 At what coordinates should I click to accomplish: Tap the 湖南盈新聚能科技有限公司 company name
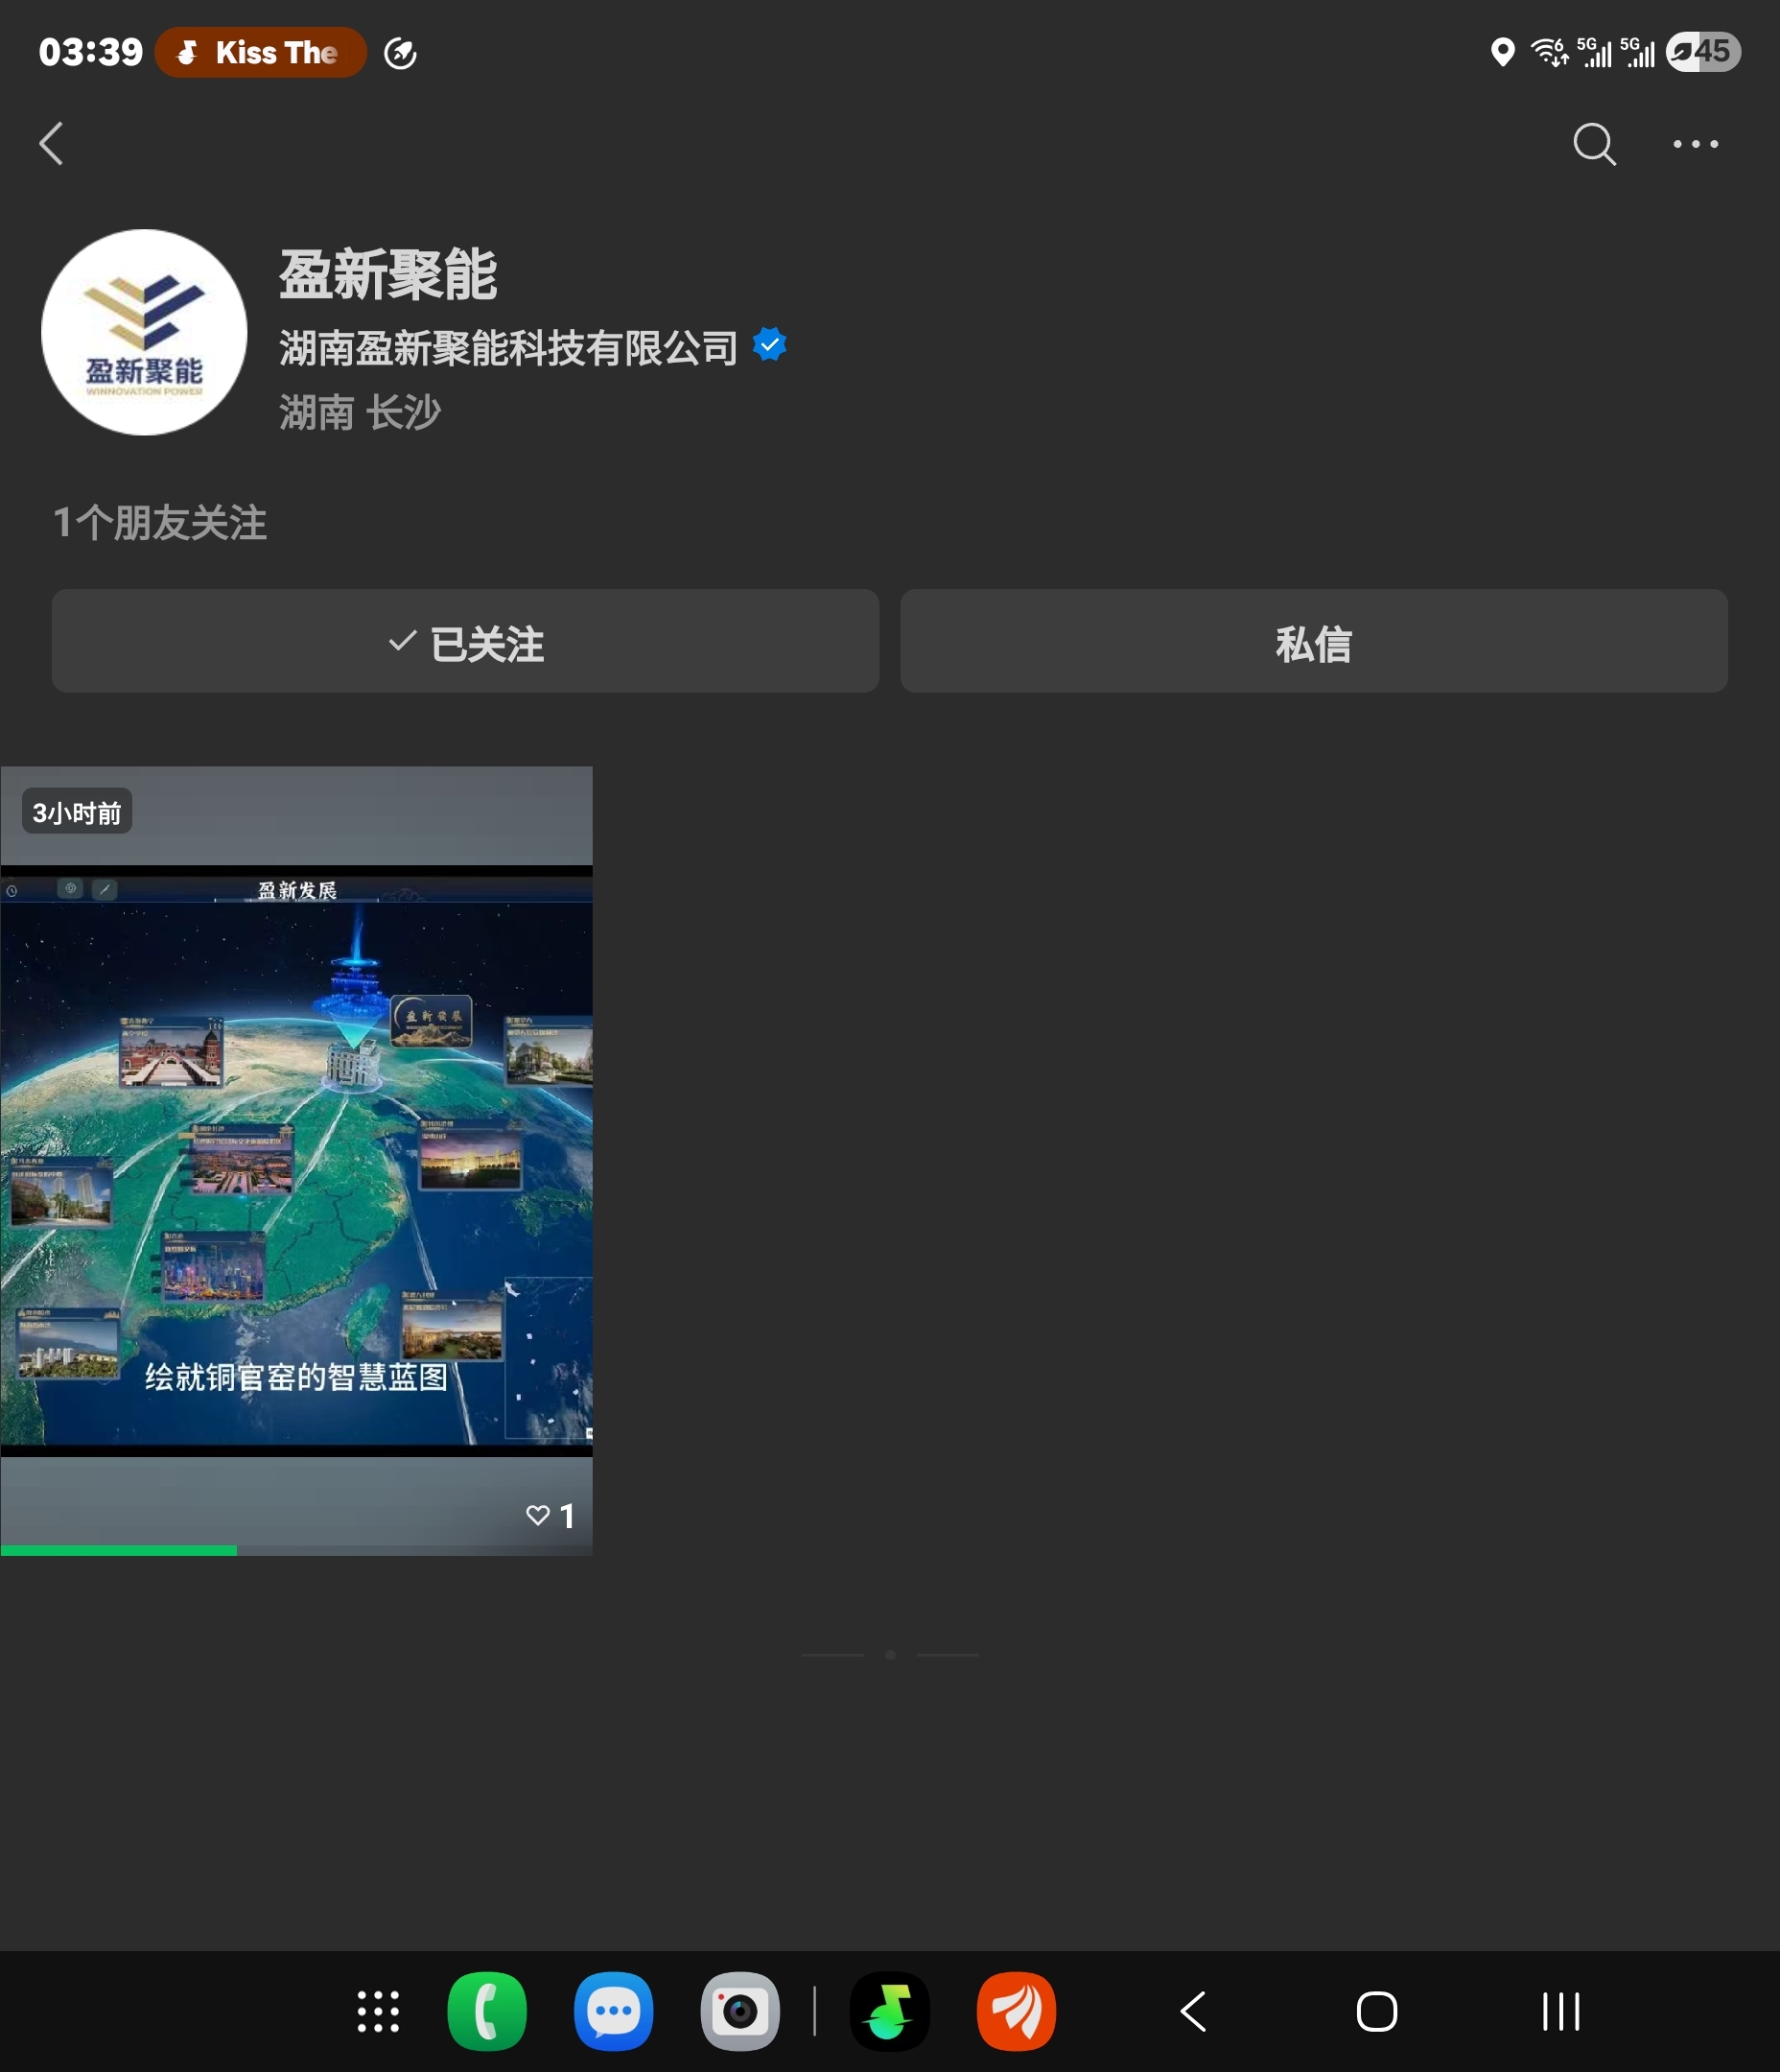click(x=508, y=347)
